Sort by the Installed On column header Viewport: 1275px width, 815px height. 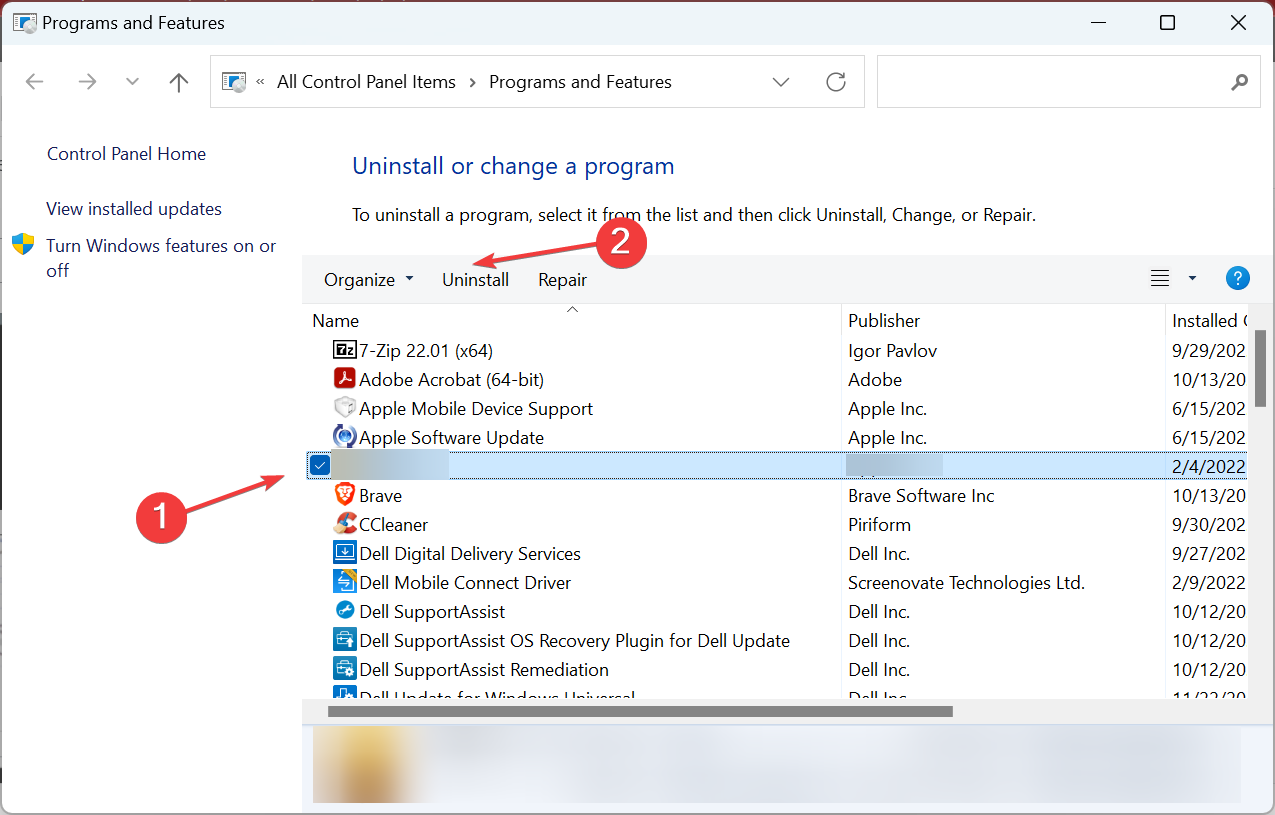pos(1209,320)
